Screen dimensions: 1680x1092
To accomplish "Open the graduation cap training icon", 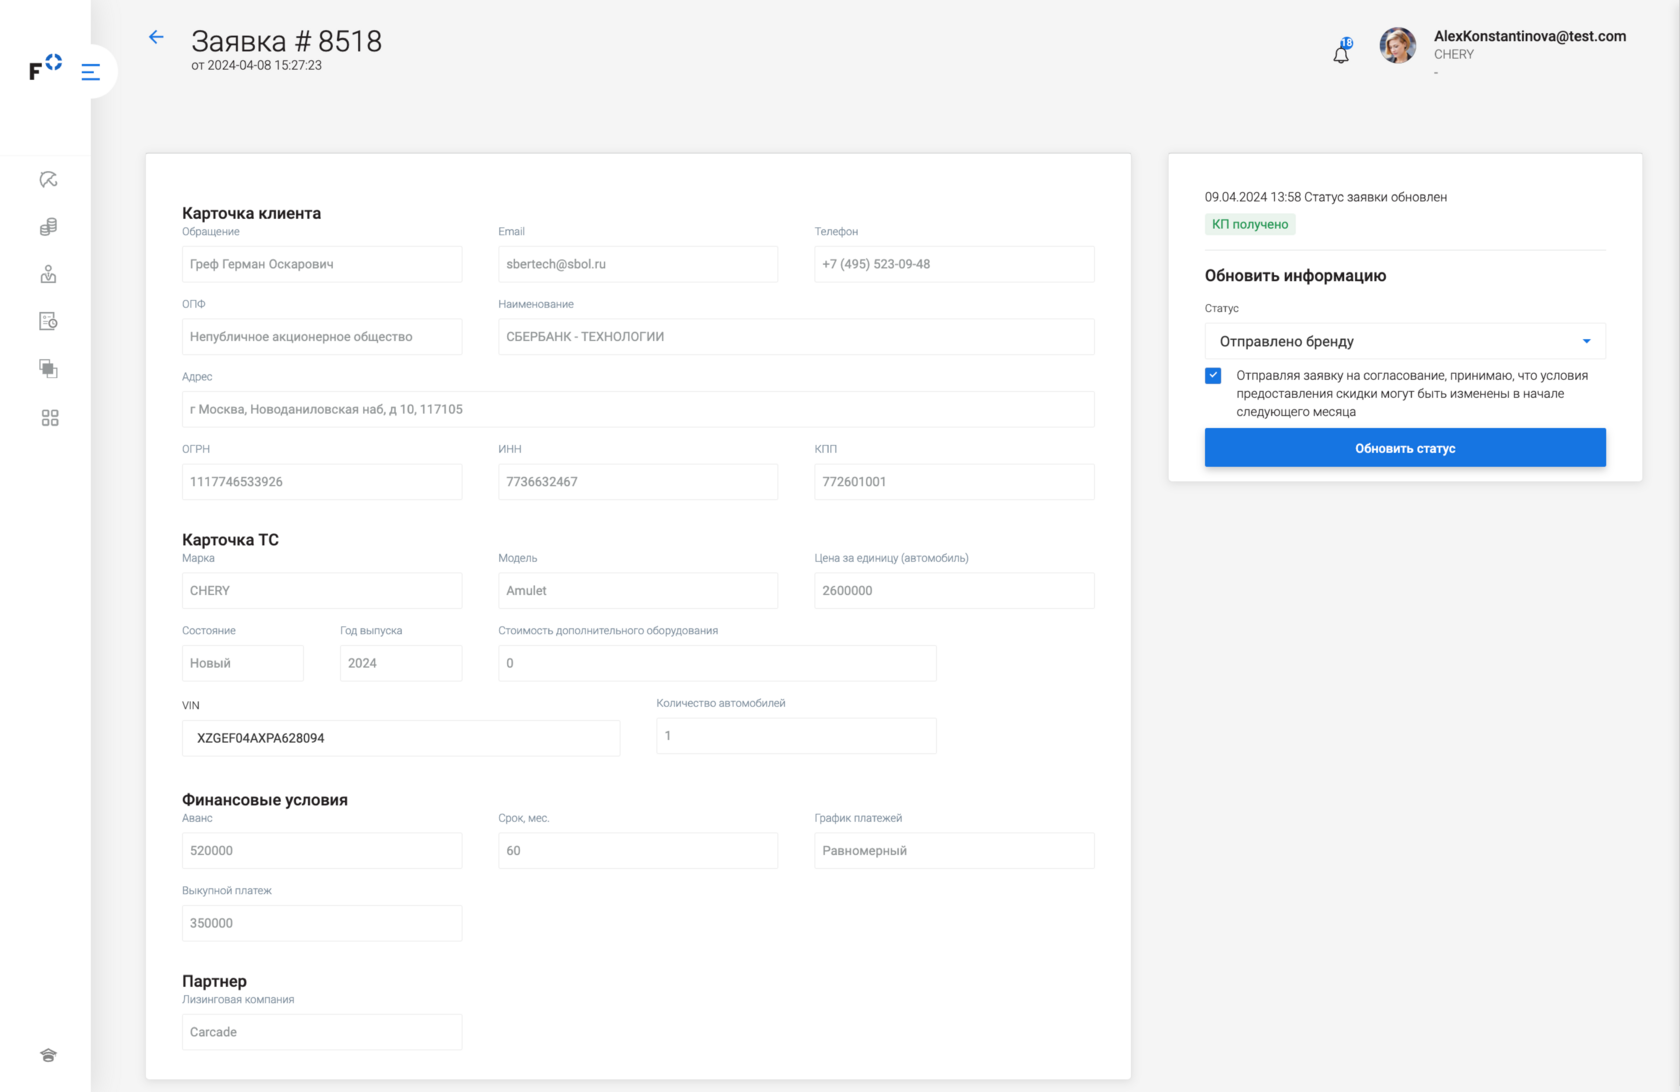I will coord(48,1055).
